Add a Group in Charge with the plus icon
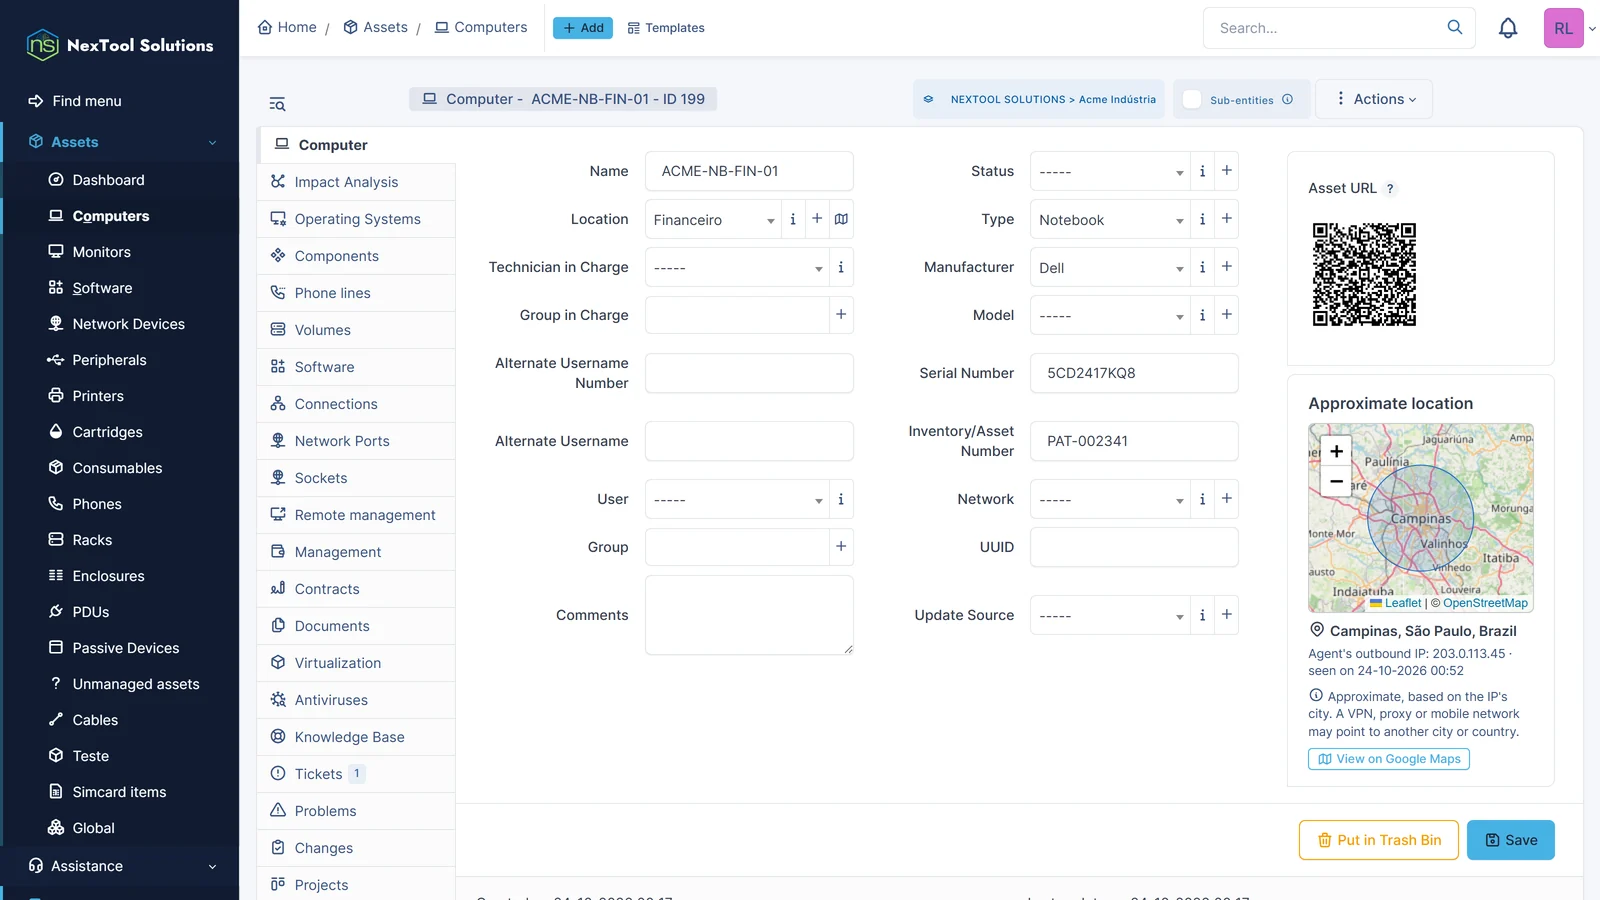Image resolution: width=1600 pixels, height=900 pixels. click(841, 315)
